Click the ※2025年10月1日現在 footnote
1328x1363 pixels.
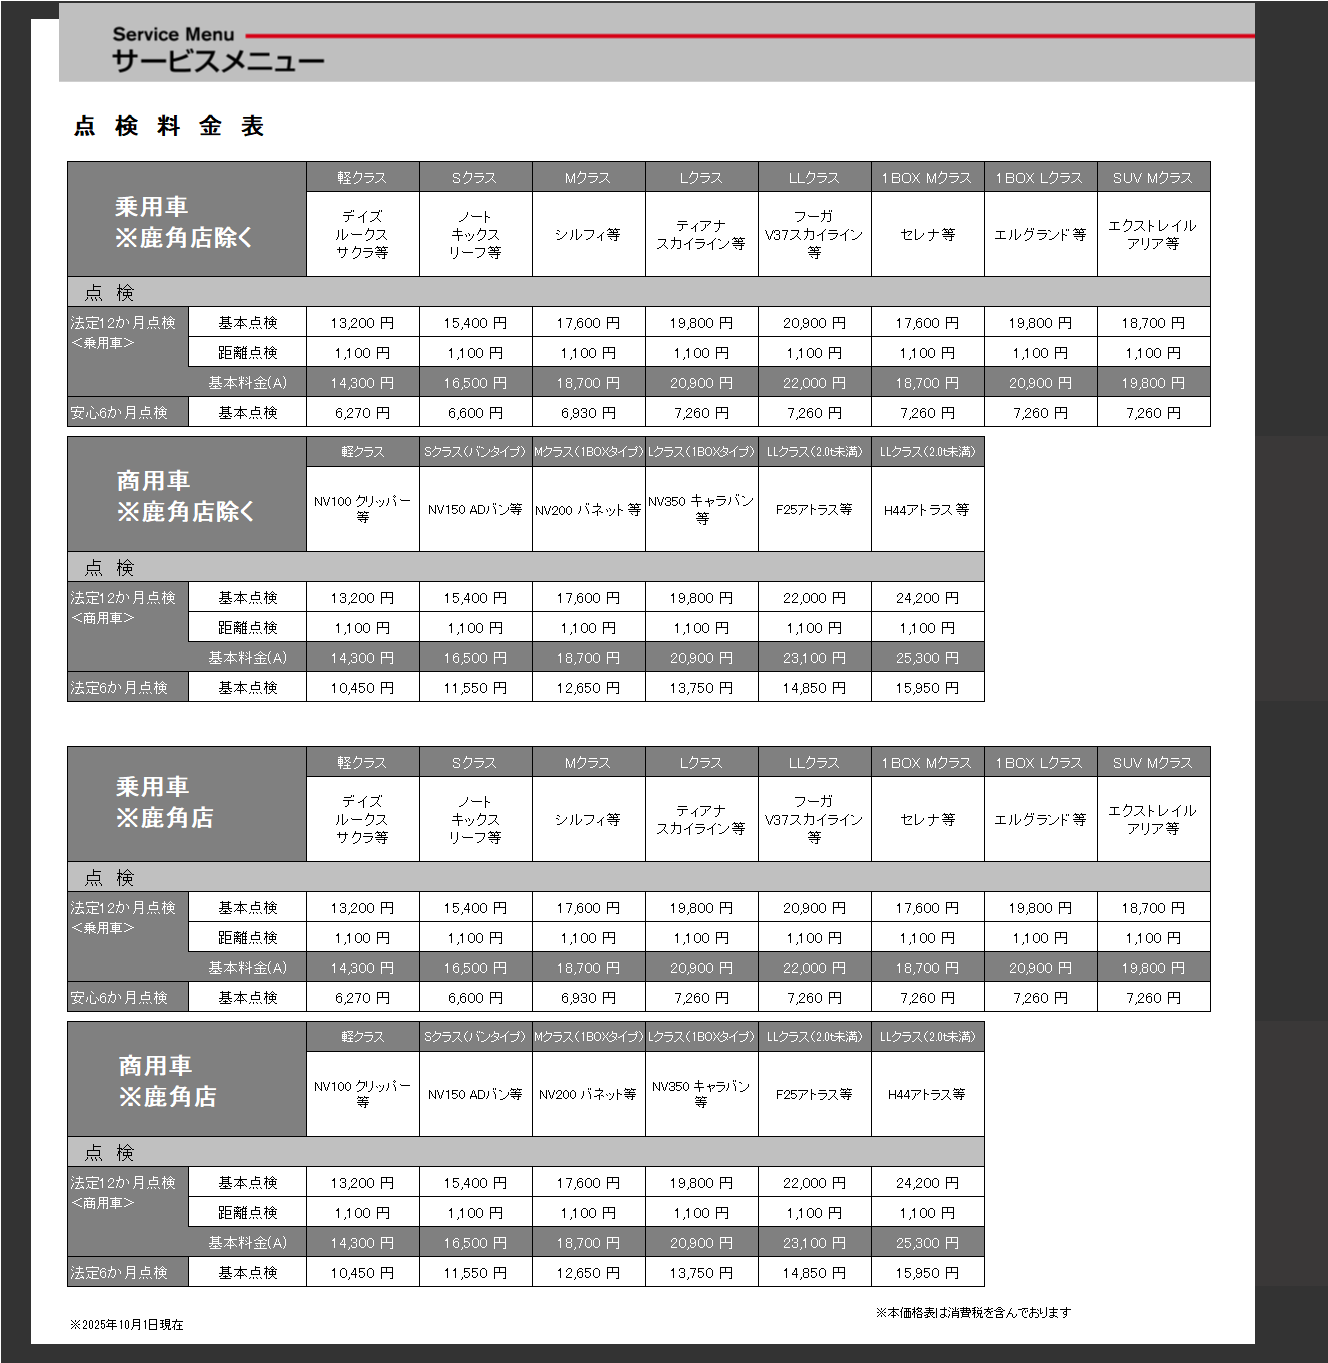click(x=127, y=1324)
